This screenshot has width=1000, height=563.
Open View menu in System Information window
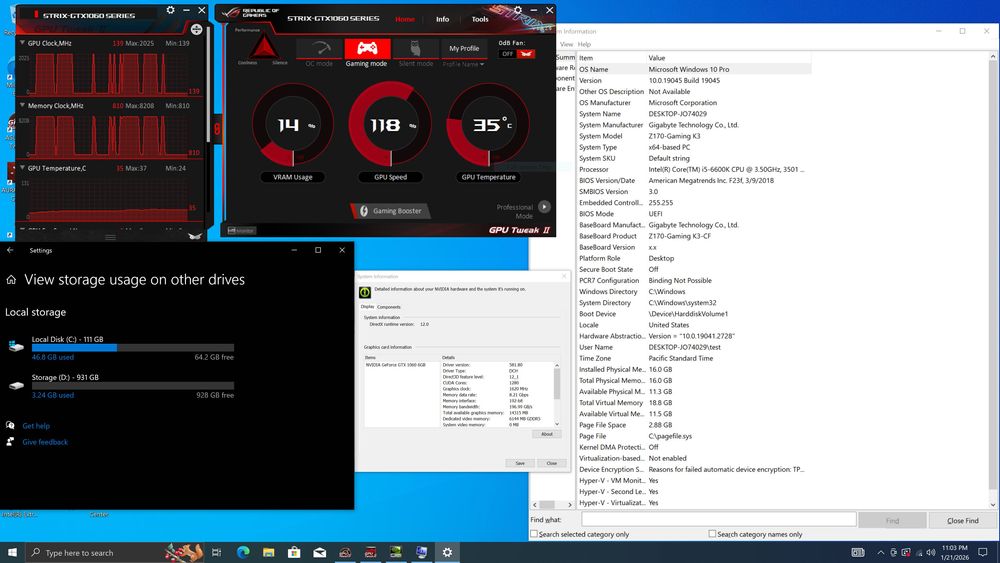(x=566, y=44)
